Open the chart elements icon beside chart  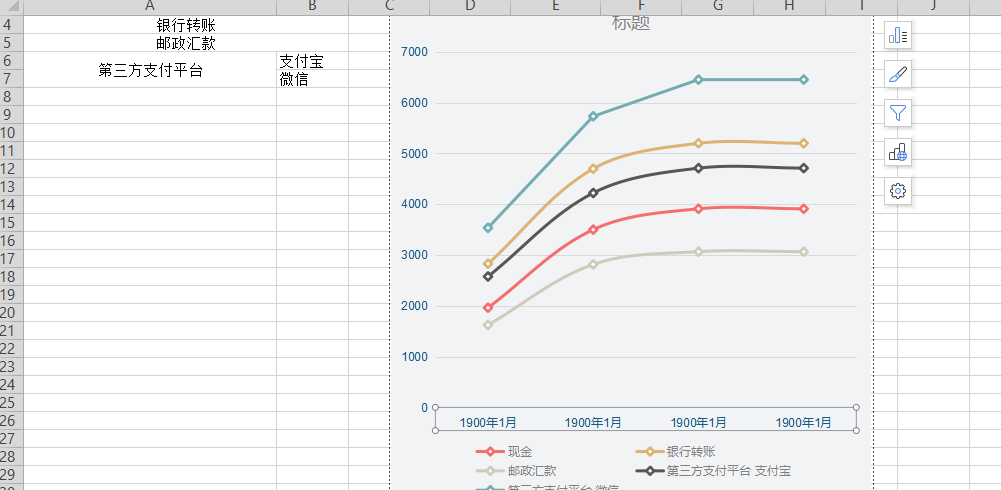coord(898,35)
